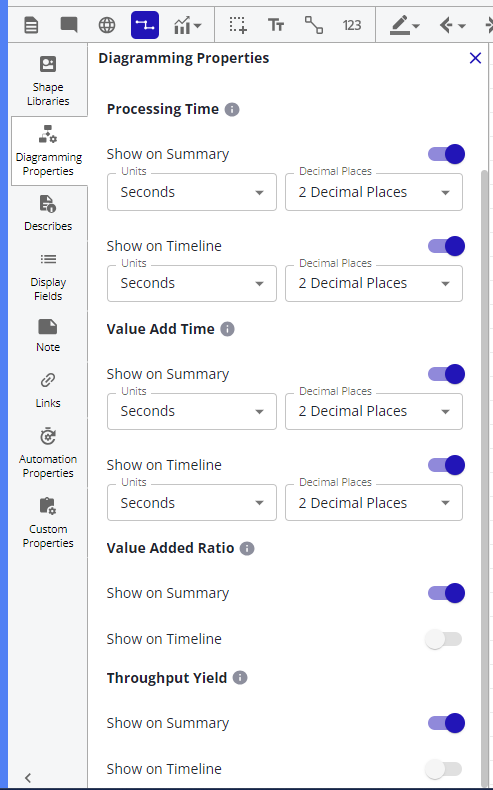493x790 pixels.
Task: Enable Value Added Ratio Show on Timeline
Action: [x=444, y=639]
